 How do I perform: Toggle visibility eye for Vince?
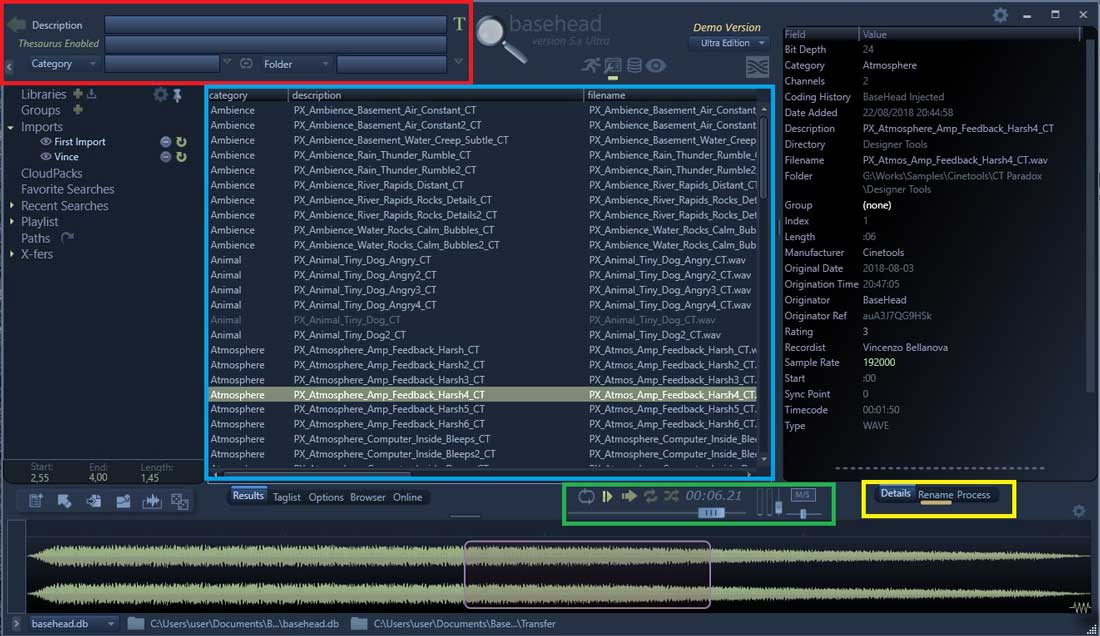pyautogui.click(x=46, y=157)
